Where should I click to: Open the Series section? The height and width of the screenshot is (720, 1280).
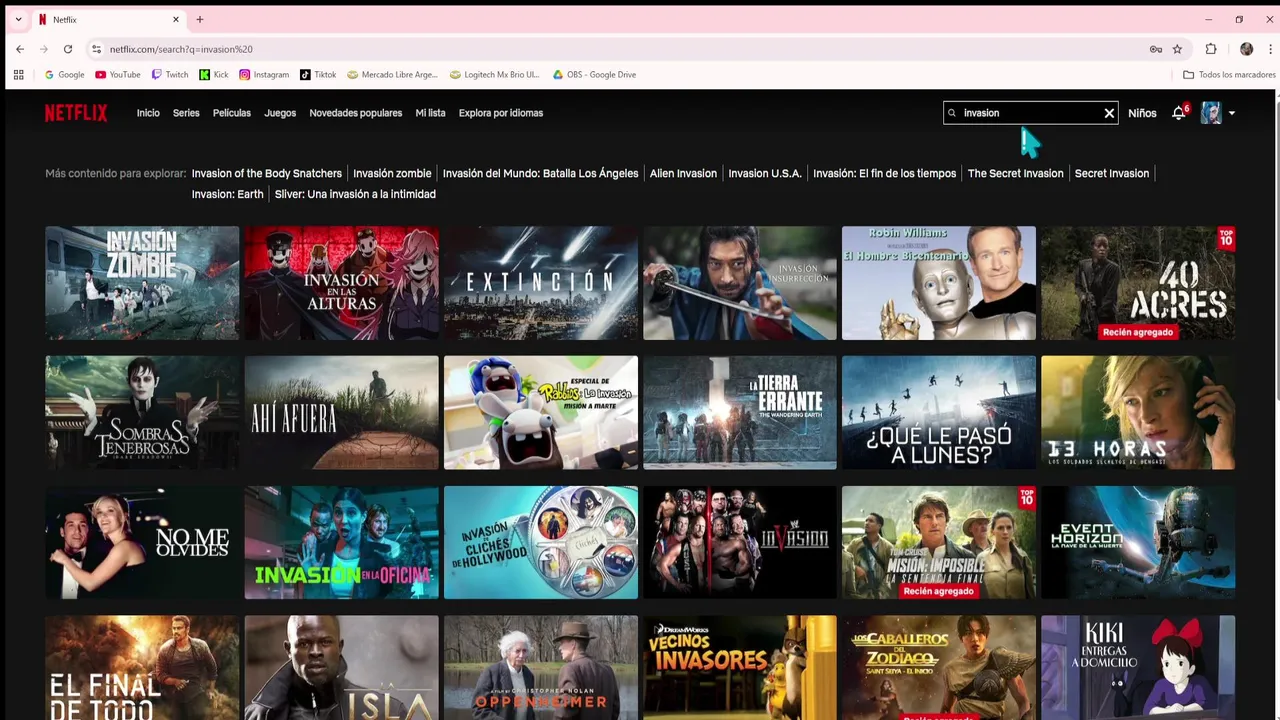point(186,113)
